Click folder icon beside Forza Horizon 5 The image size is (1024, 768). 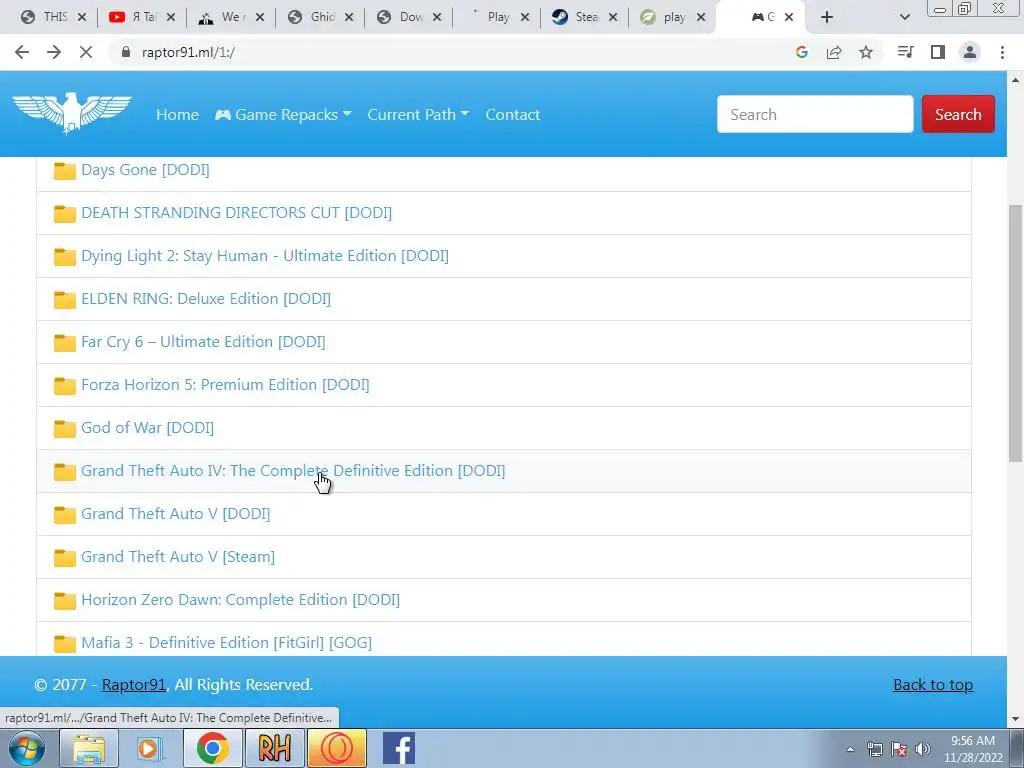pyautogui.click(x=65, y=386)
